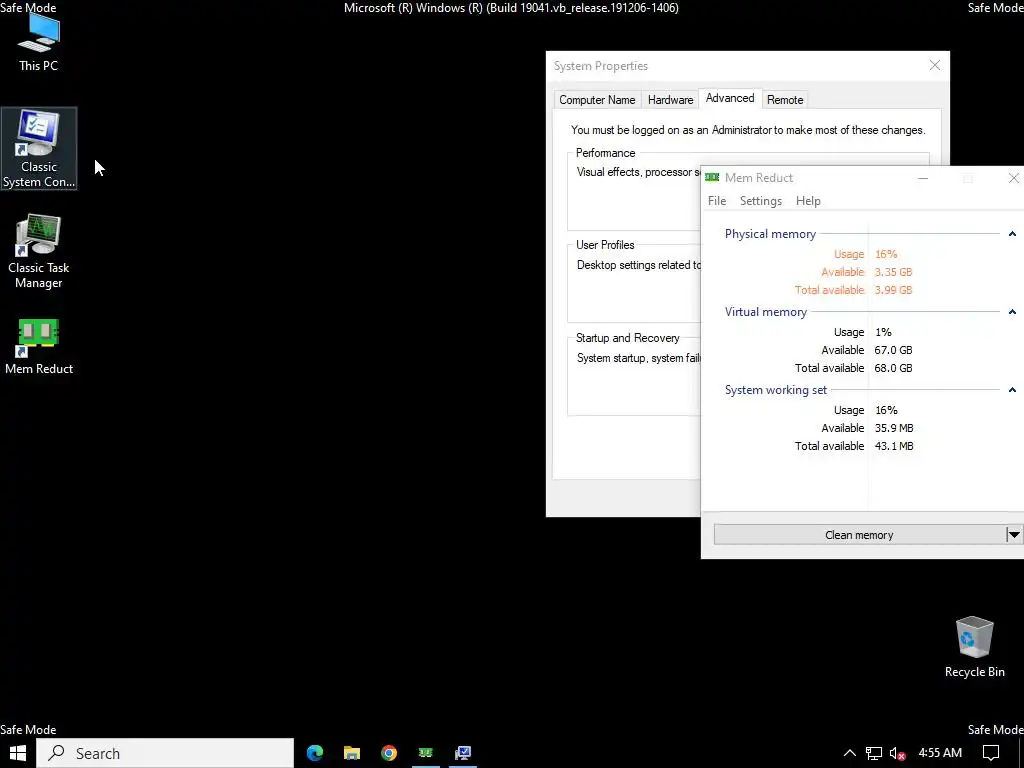Switch to the Hardware tab

[670, 100]
